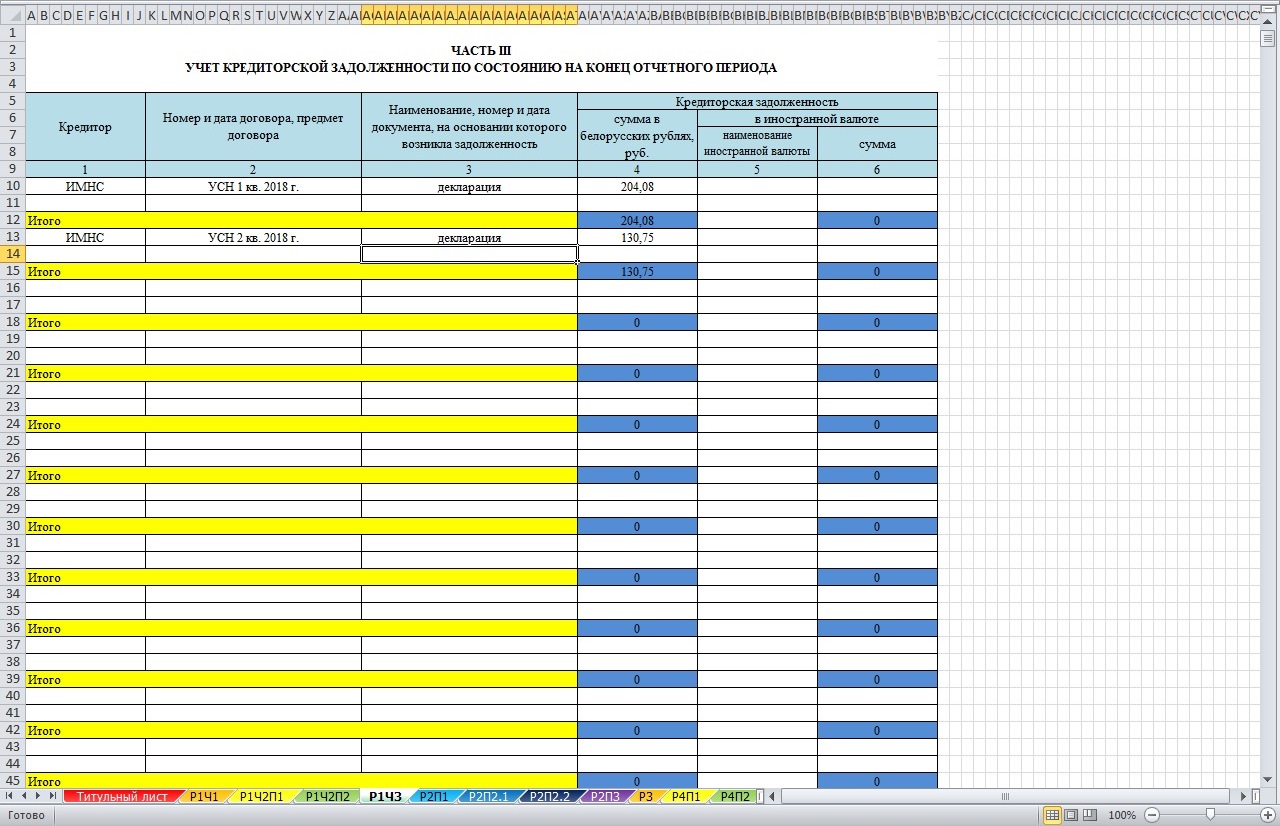Image resolution: width=1280 pixels, height=826 pixels.
Task: Click the zoom slider handle
Action: [1210, 815]
